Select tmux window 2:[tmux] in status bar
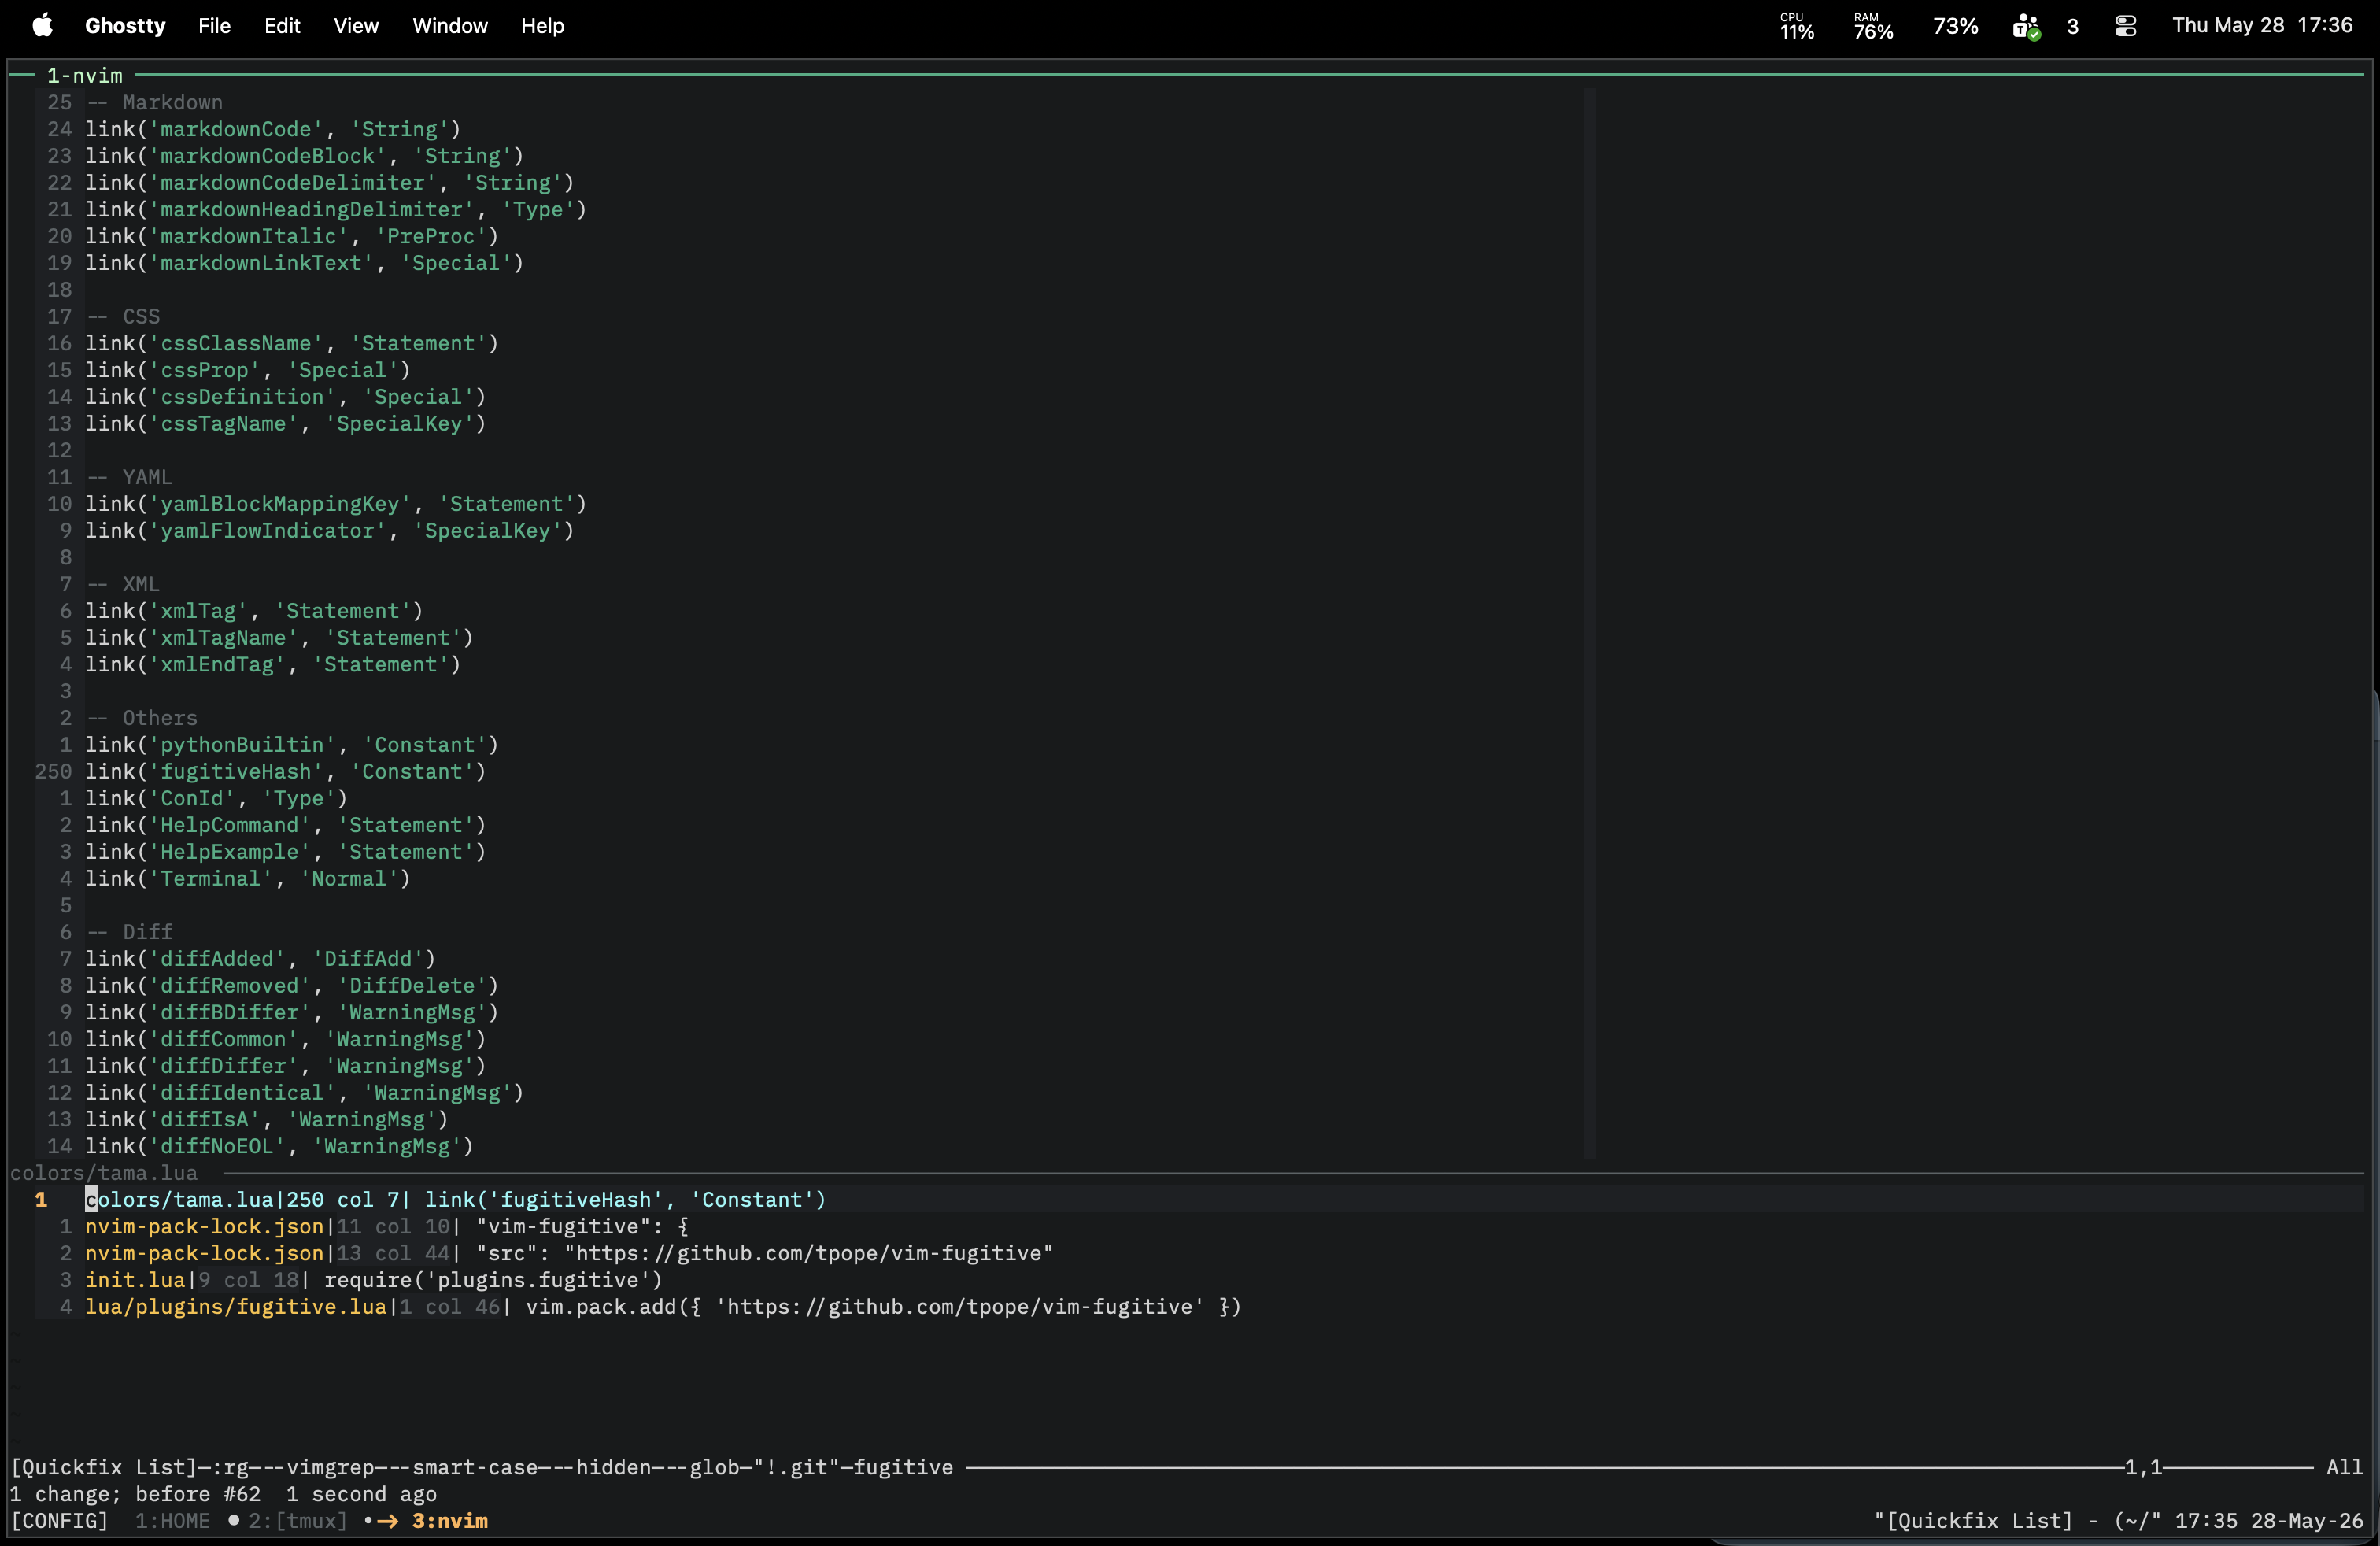Viewport: 2380px width, 1546px height. click(x=298, y=1521)
